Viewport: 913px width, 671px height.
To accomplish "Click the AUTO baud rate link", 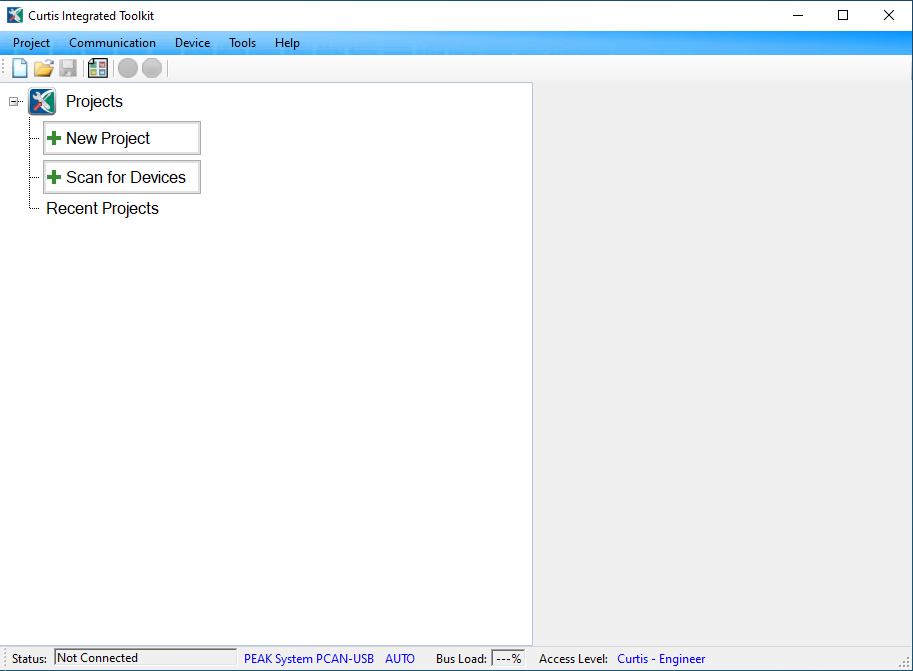I will tap(400, 659).
